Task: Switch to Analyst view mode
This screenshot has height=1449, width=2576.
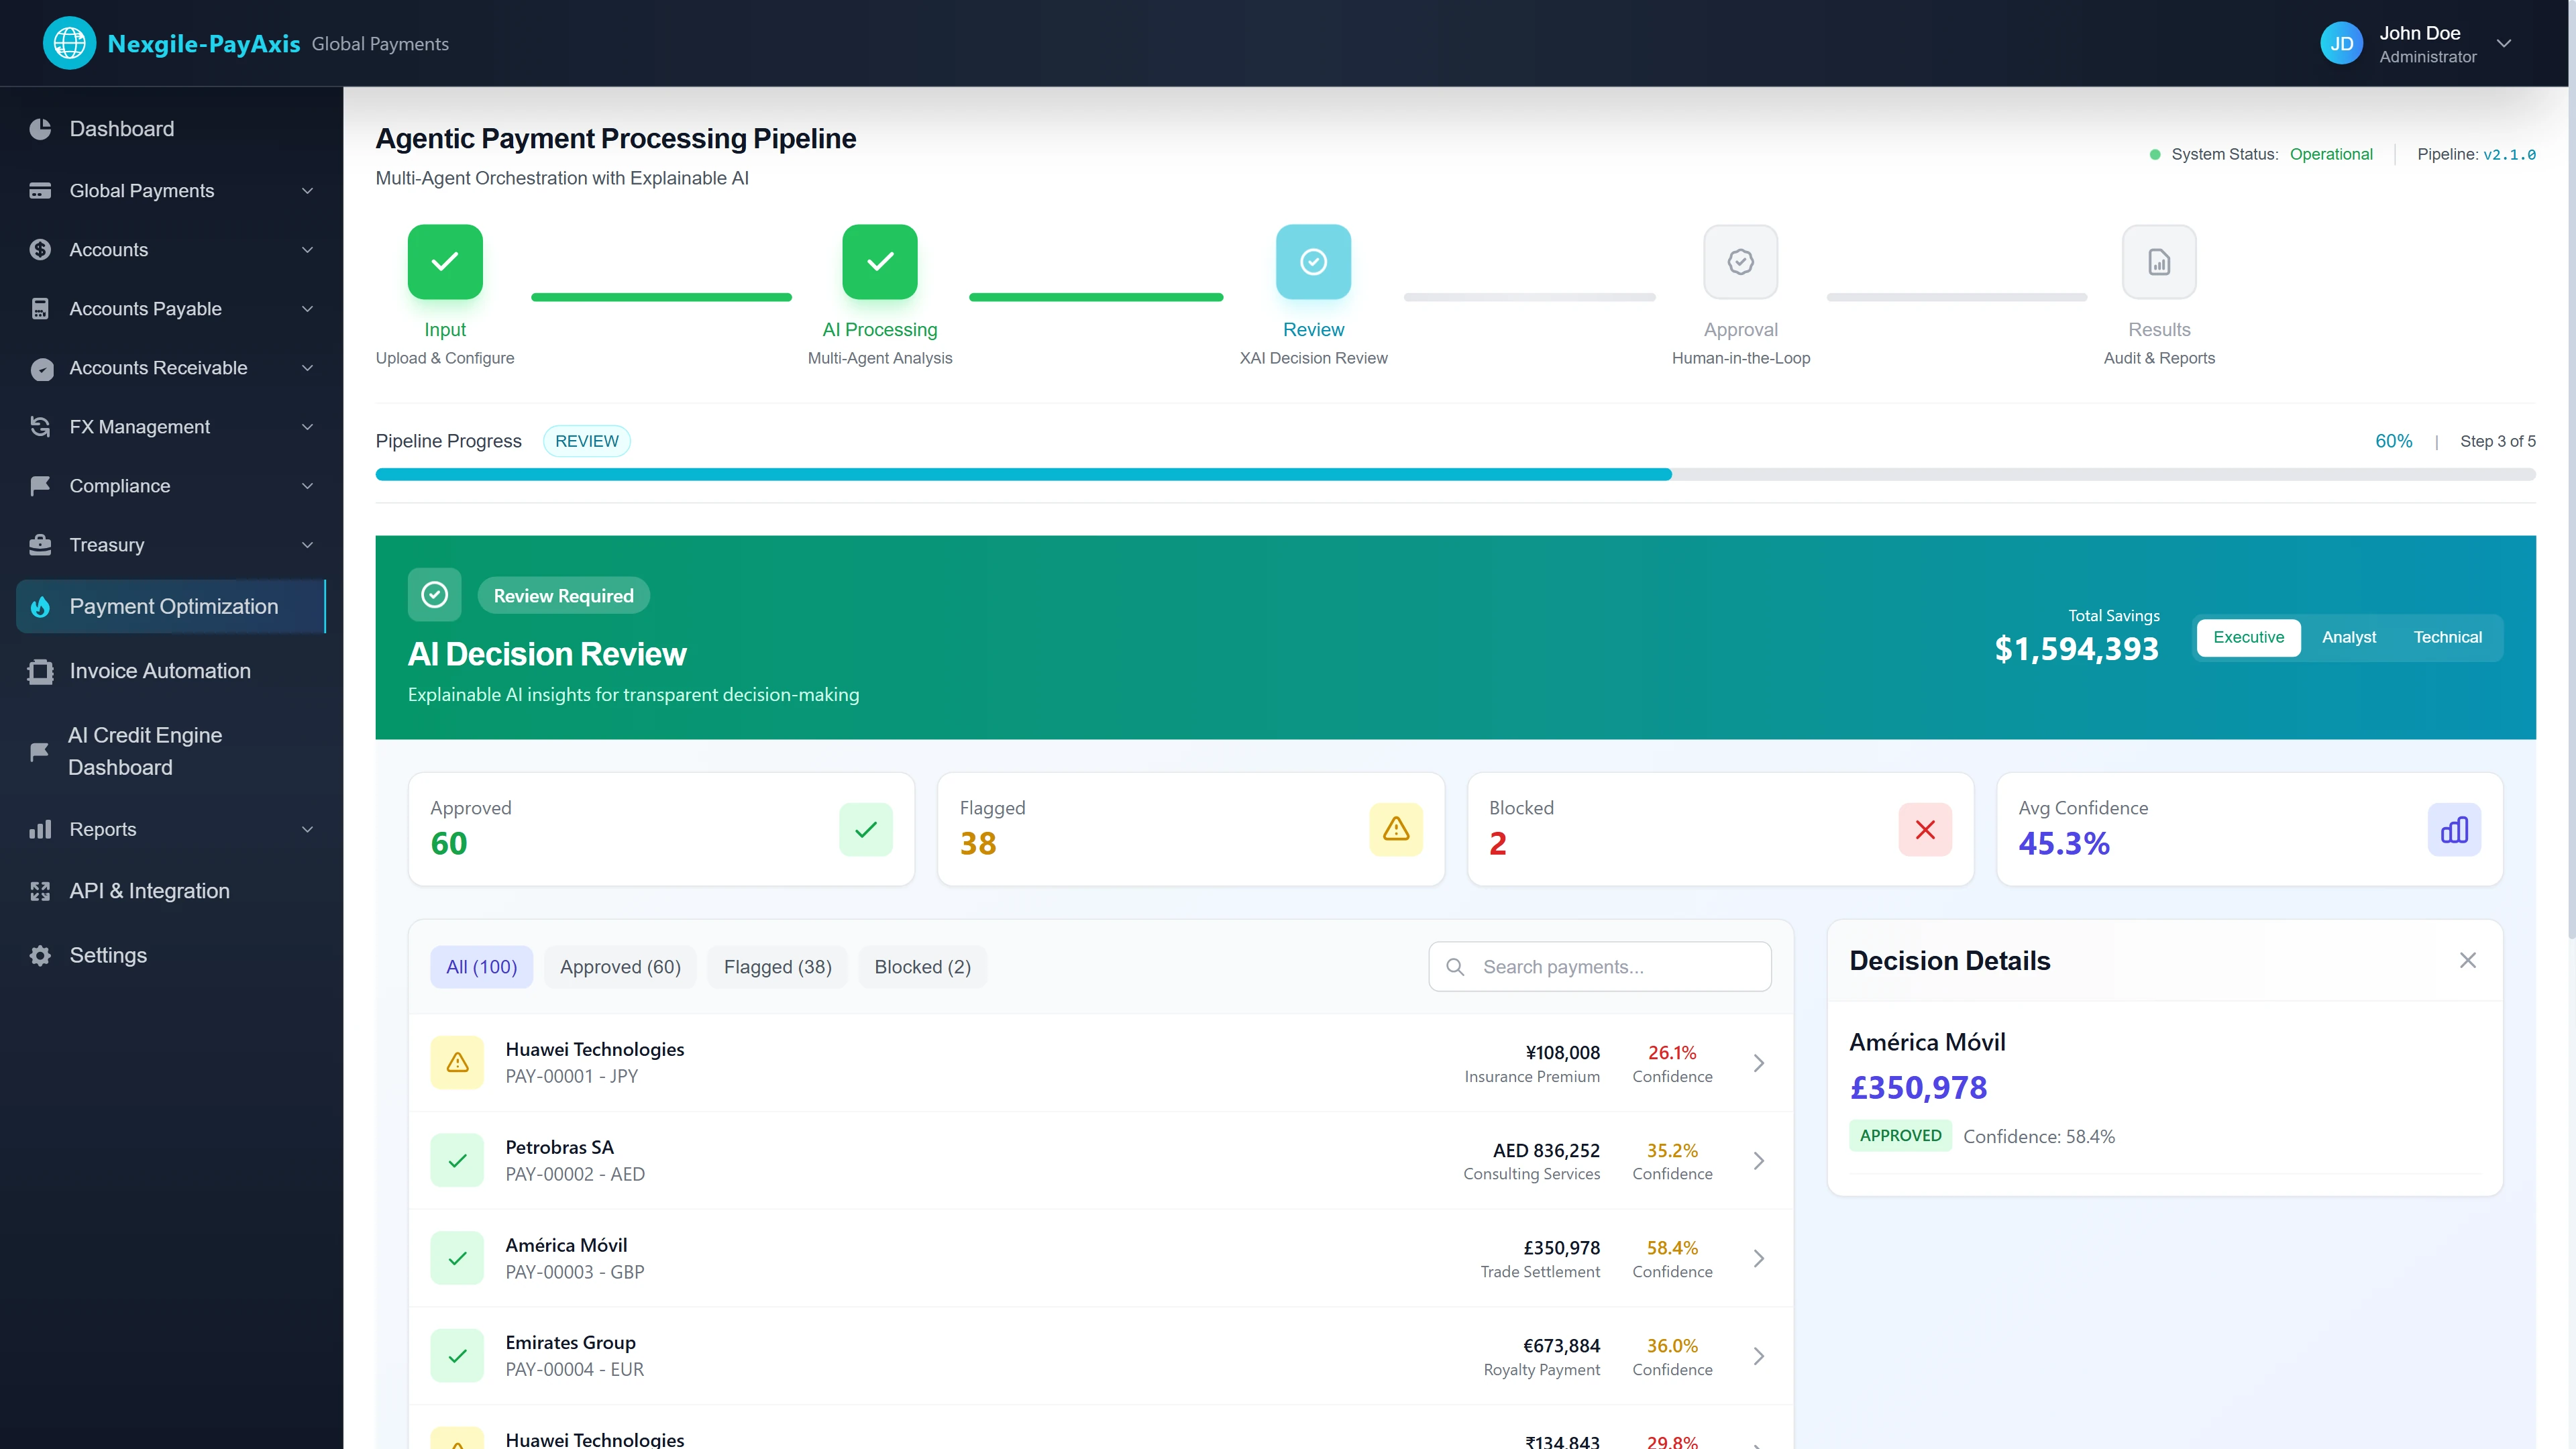Action: (2348, 637)
